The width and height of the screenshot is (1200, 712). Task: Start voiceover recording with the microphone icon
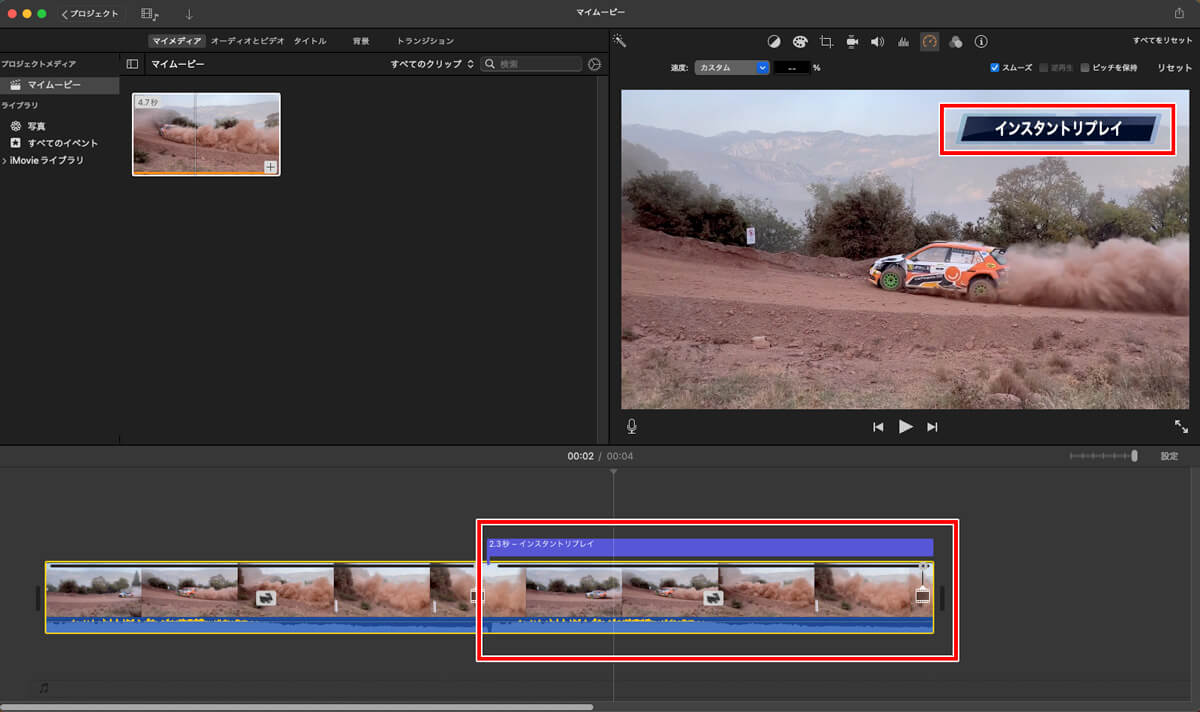(x=632, y=426)
